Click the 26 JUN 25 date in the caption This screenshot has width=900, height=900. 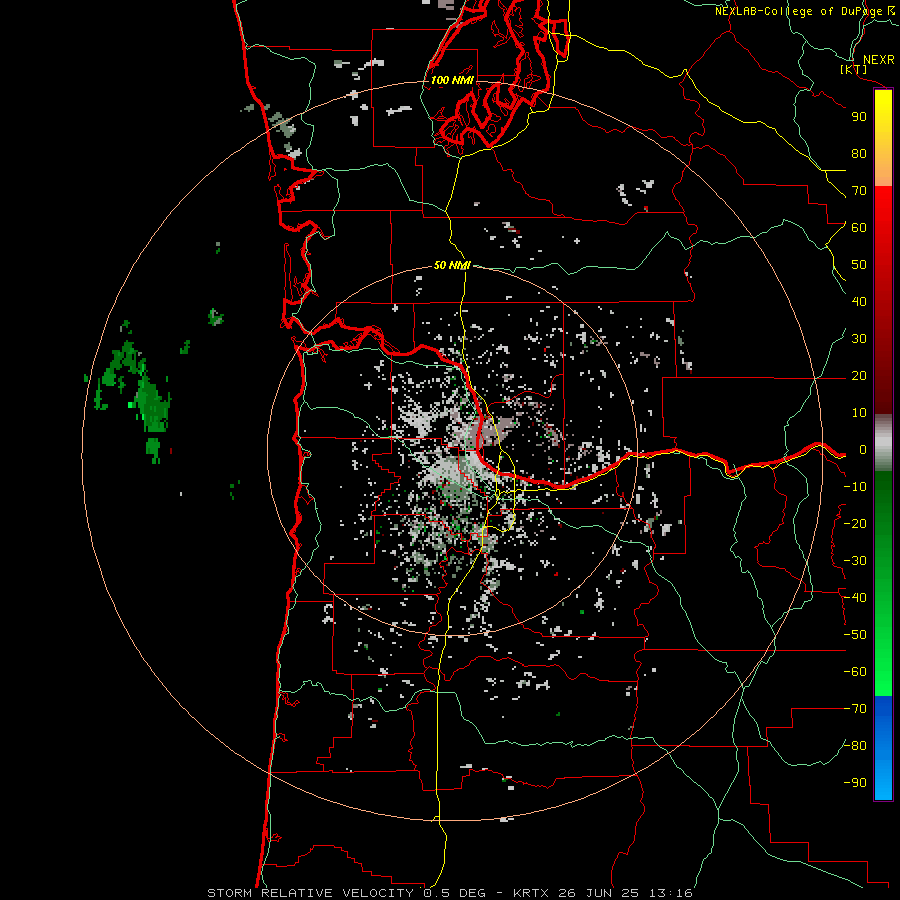tap(599, 893)
